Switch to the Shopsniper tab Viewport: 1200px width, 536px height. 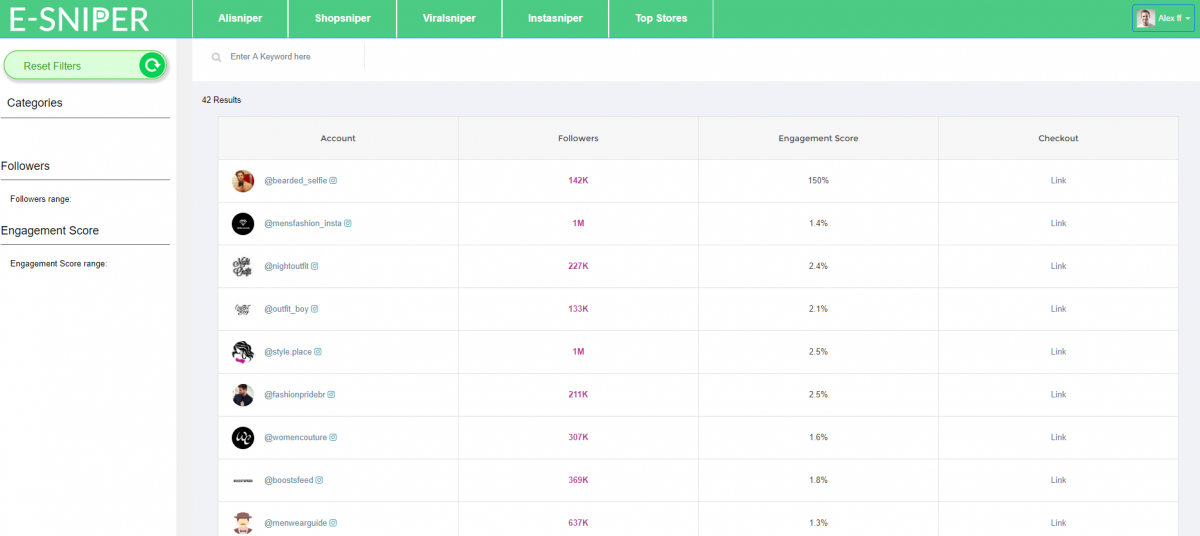pos(342,18)
